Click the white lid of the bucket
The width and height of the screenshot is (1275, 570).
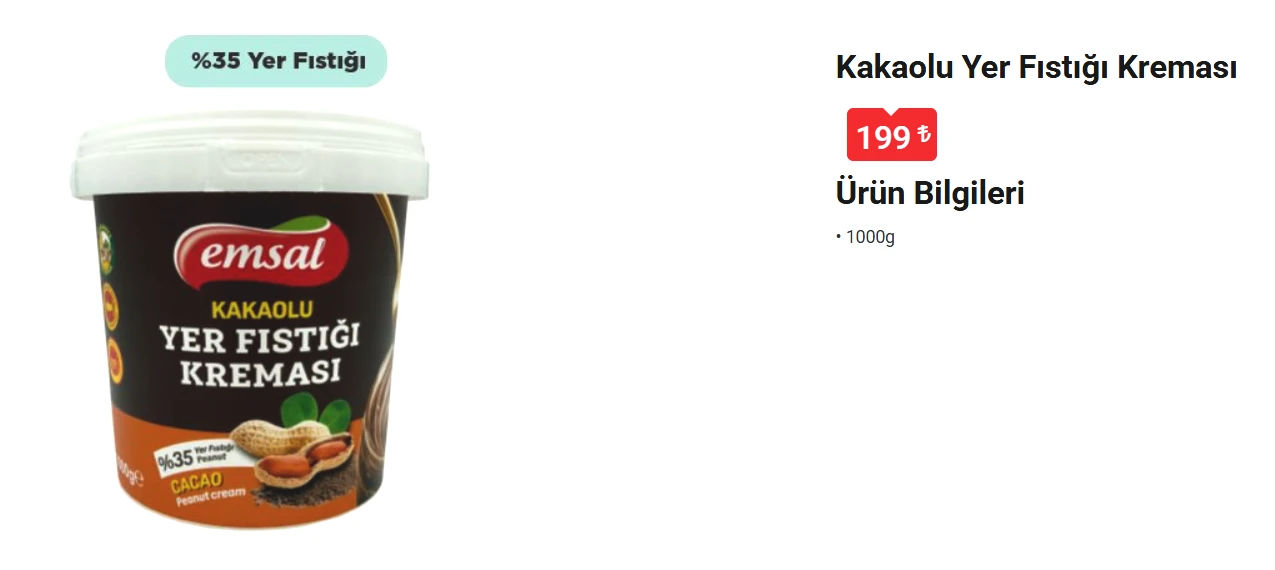point(249,155)
